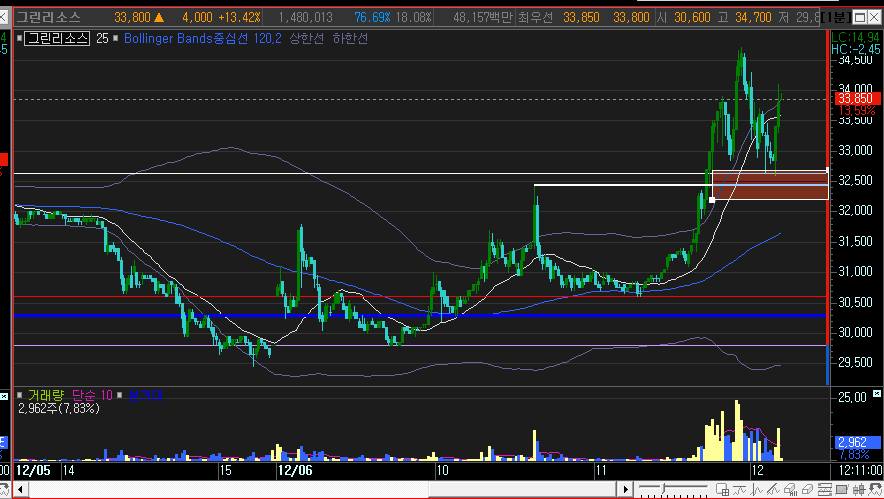Select the vertical crosshair line chart icon

coord(756,489)
